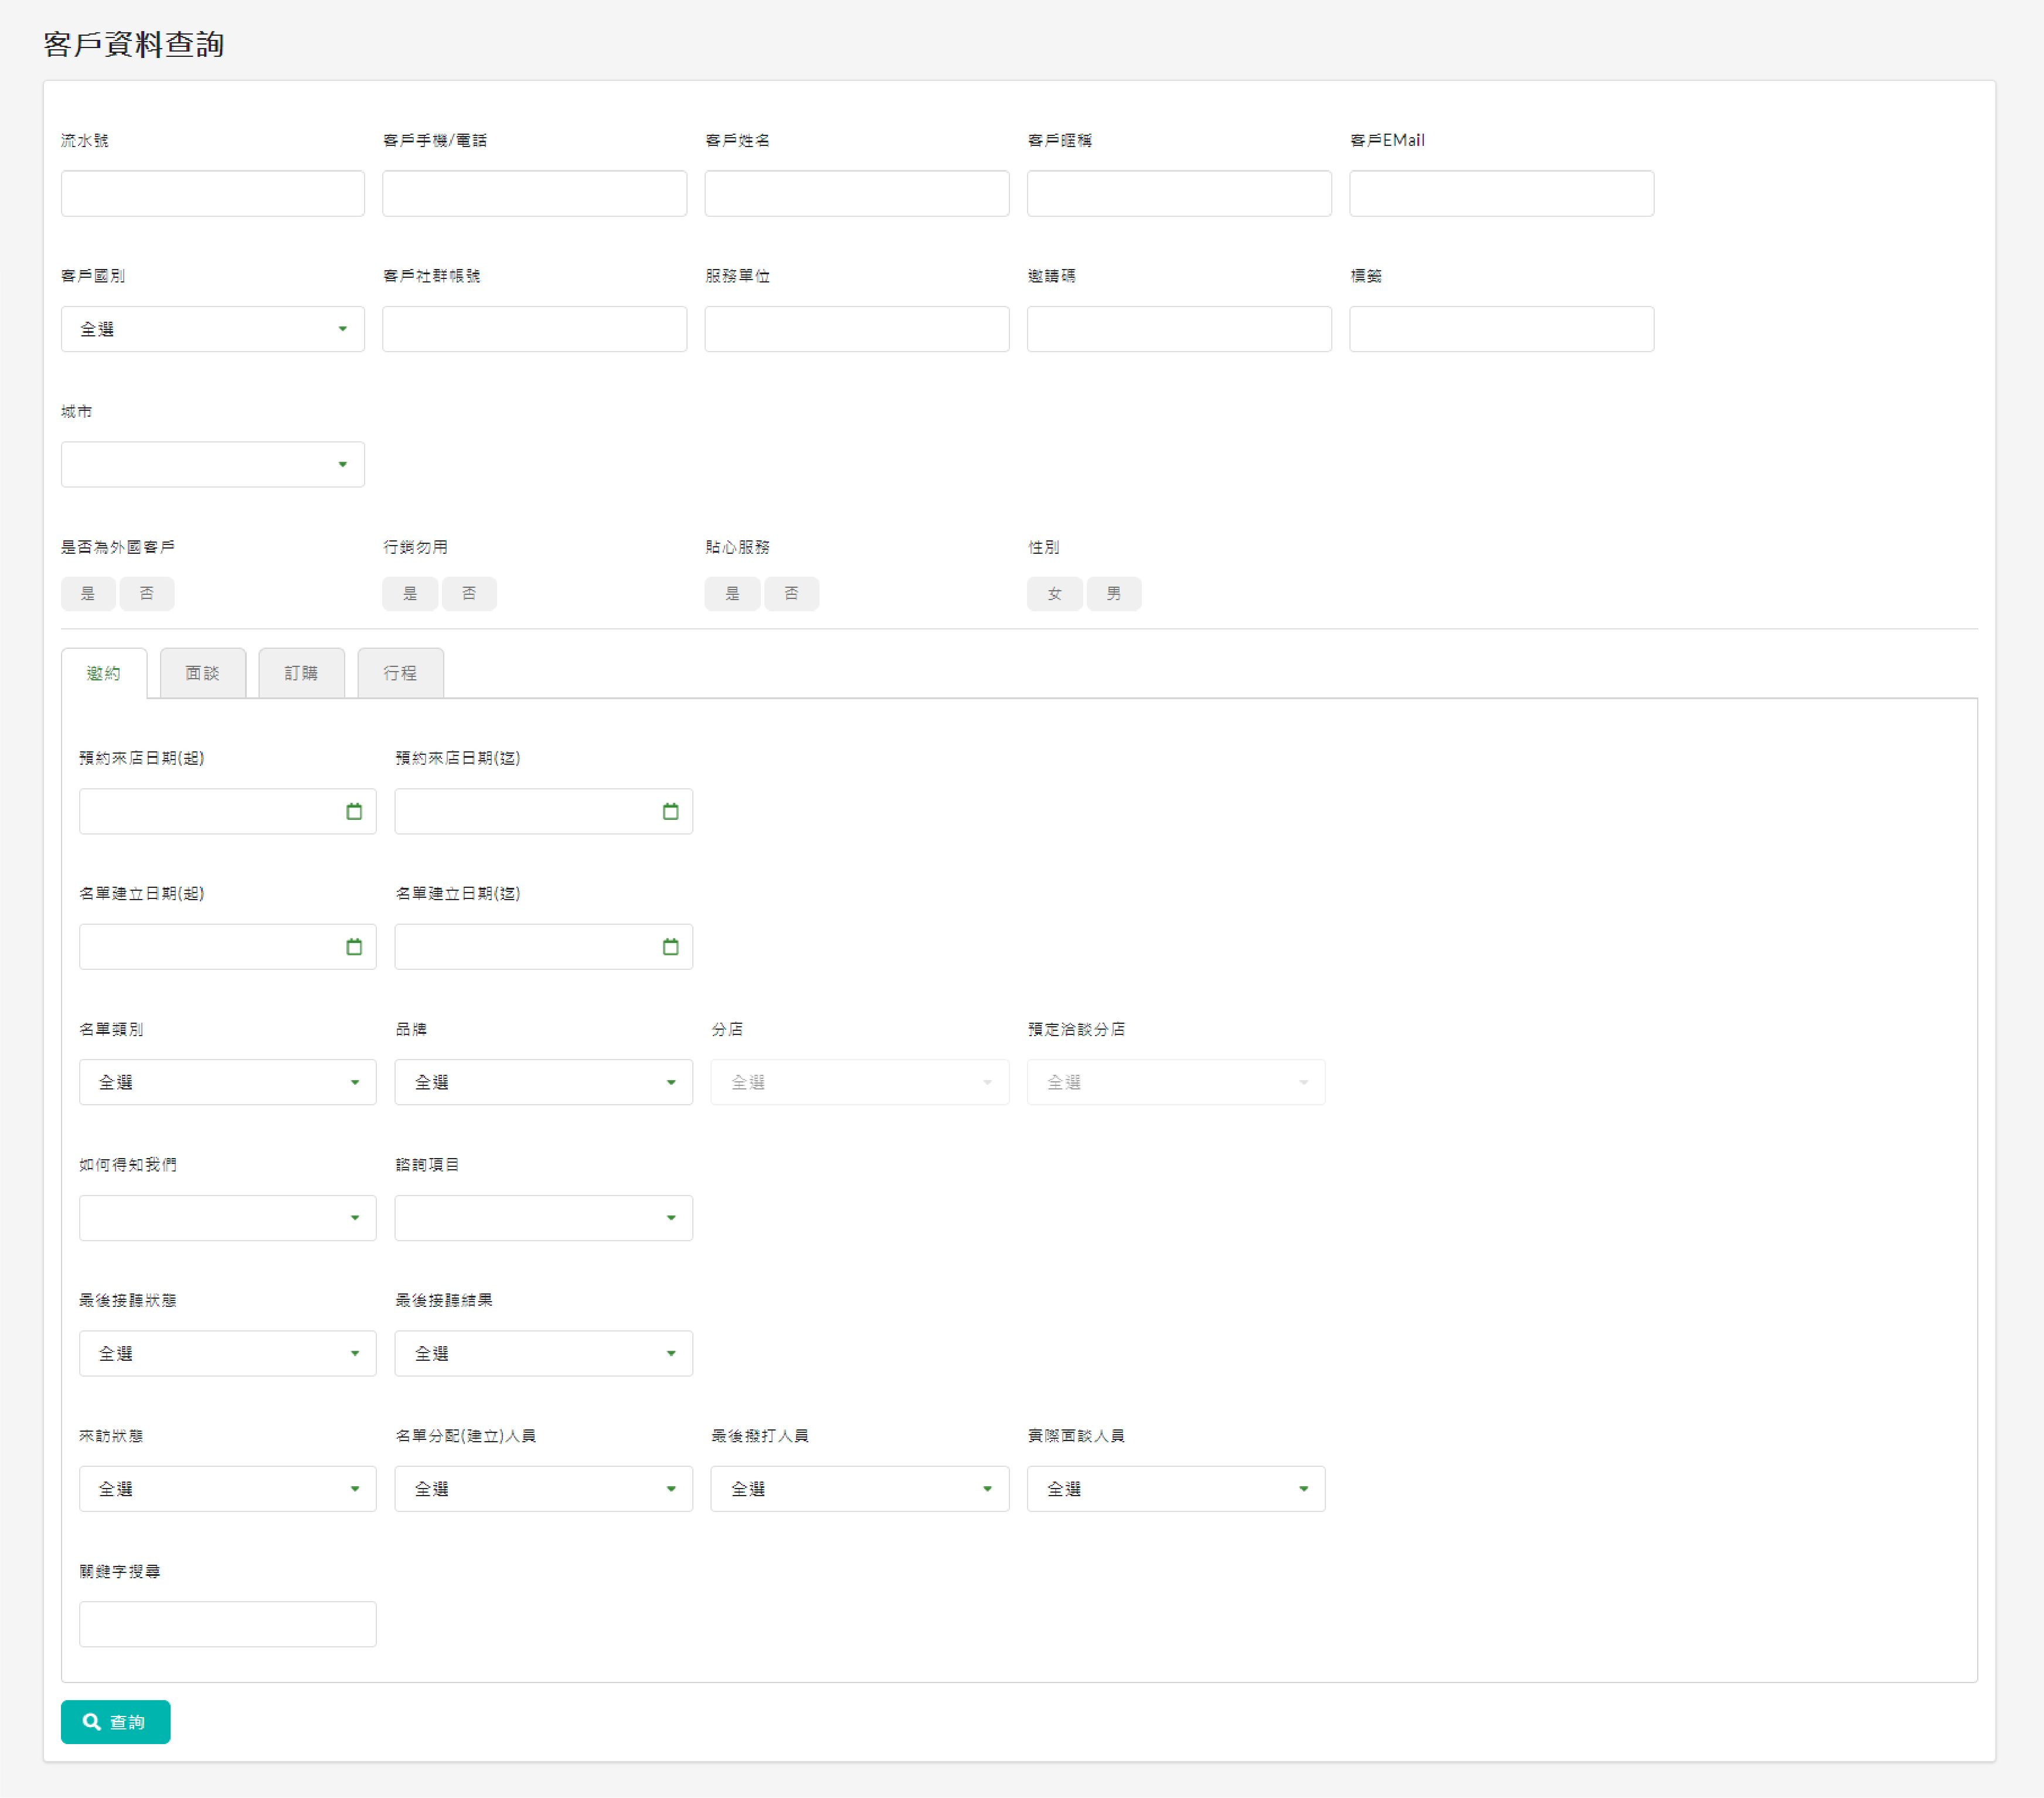Focus the 客戶手機/電話 input field
Image resolution: width=2044 pixels, height=1798 pixels.
coord(535,193)
